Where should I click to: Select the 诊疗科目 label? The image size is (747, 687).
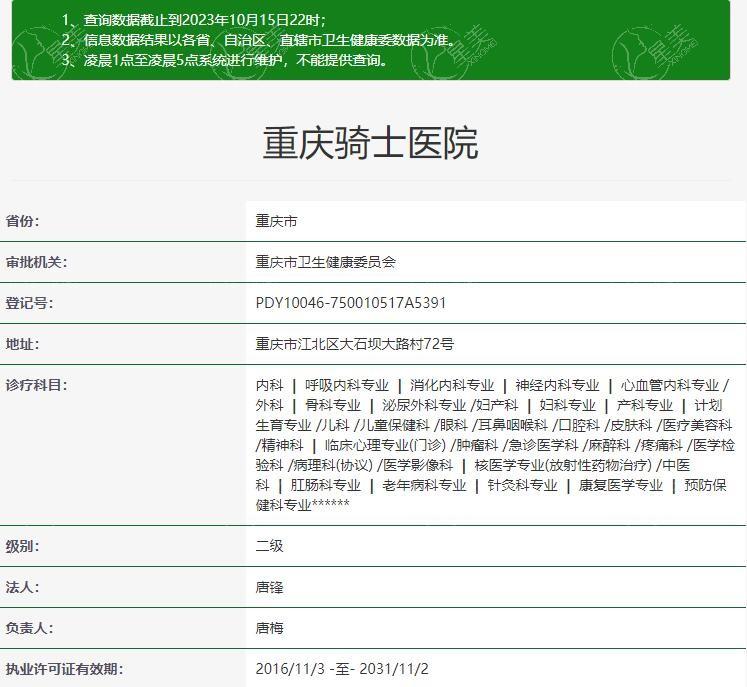tap(36, 385)
